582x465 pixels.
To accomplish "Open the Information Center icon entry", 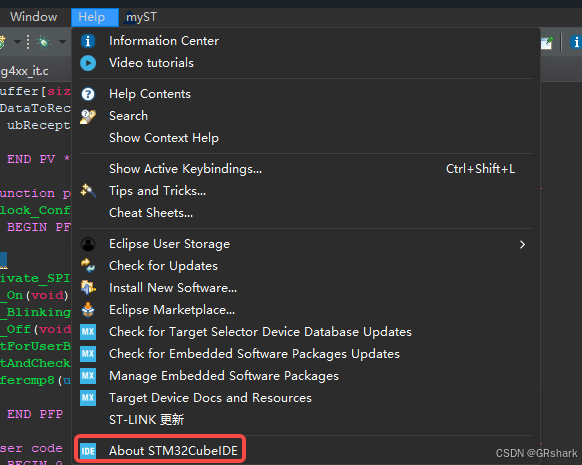I will [88, 41].
